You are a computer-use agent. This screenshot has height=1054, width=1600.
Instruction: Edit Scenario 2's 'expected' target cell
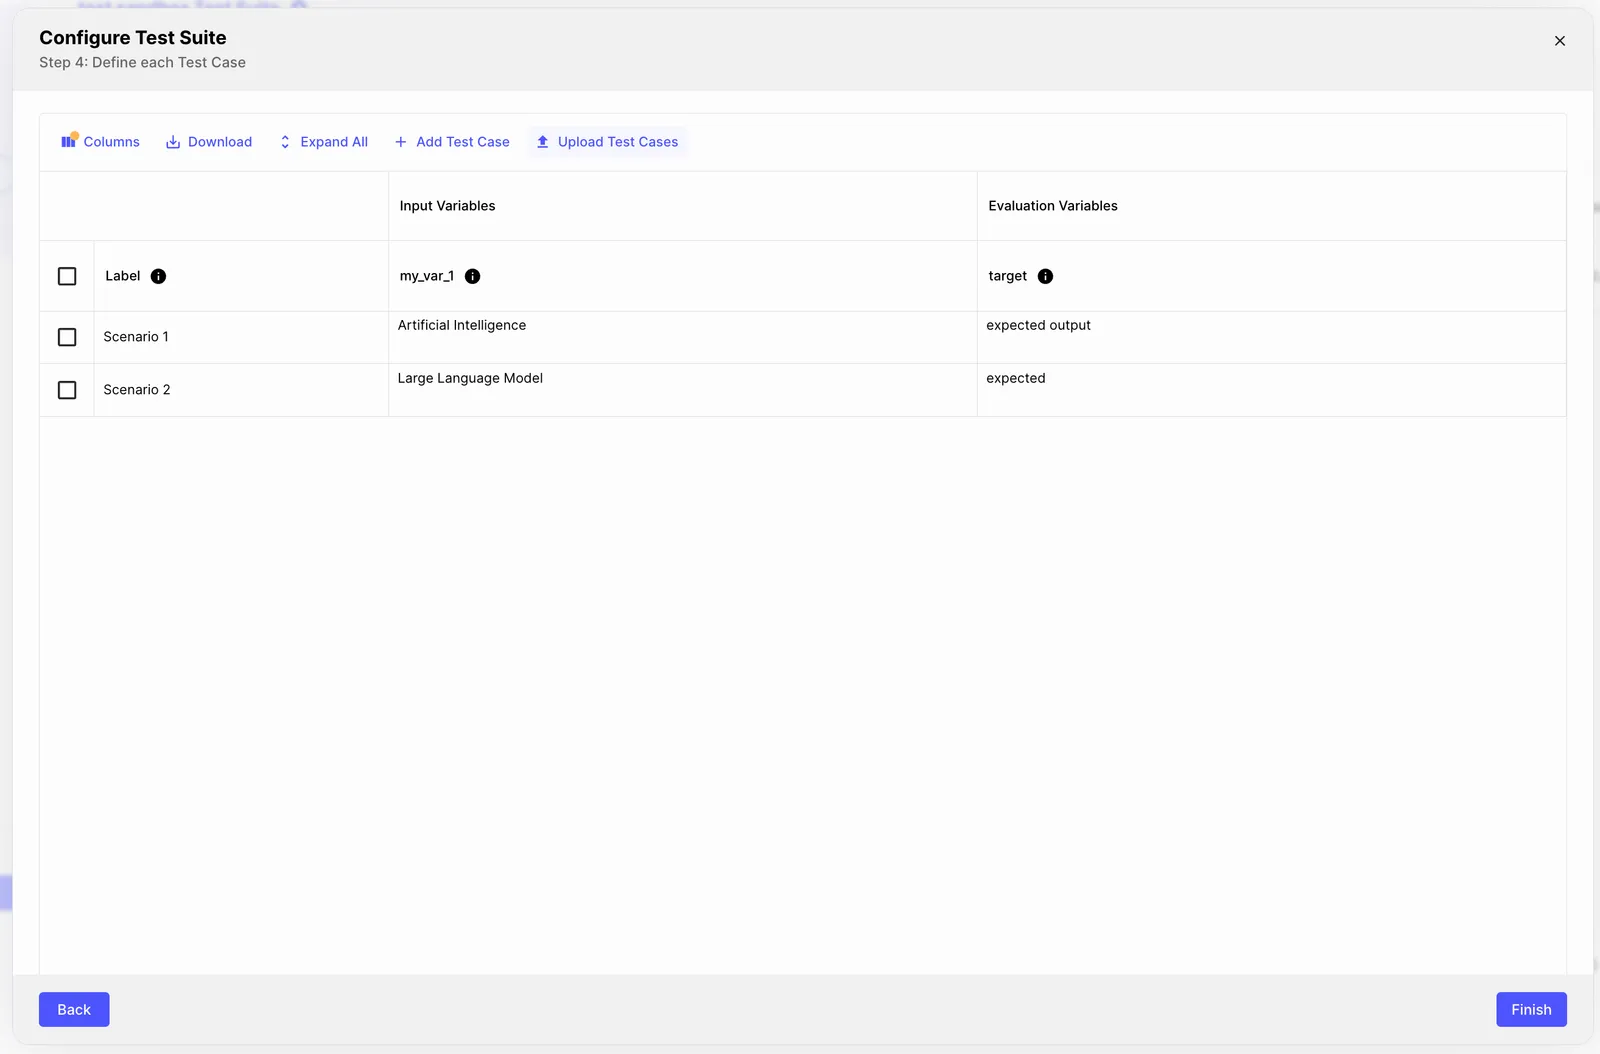(1272, 390)
